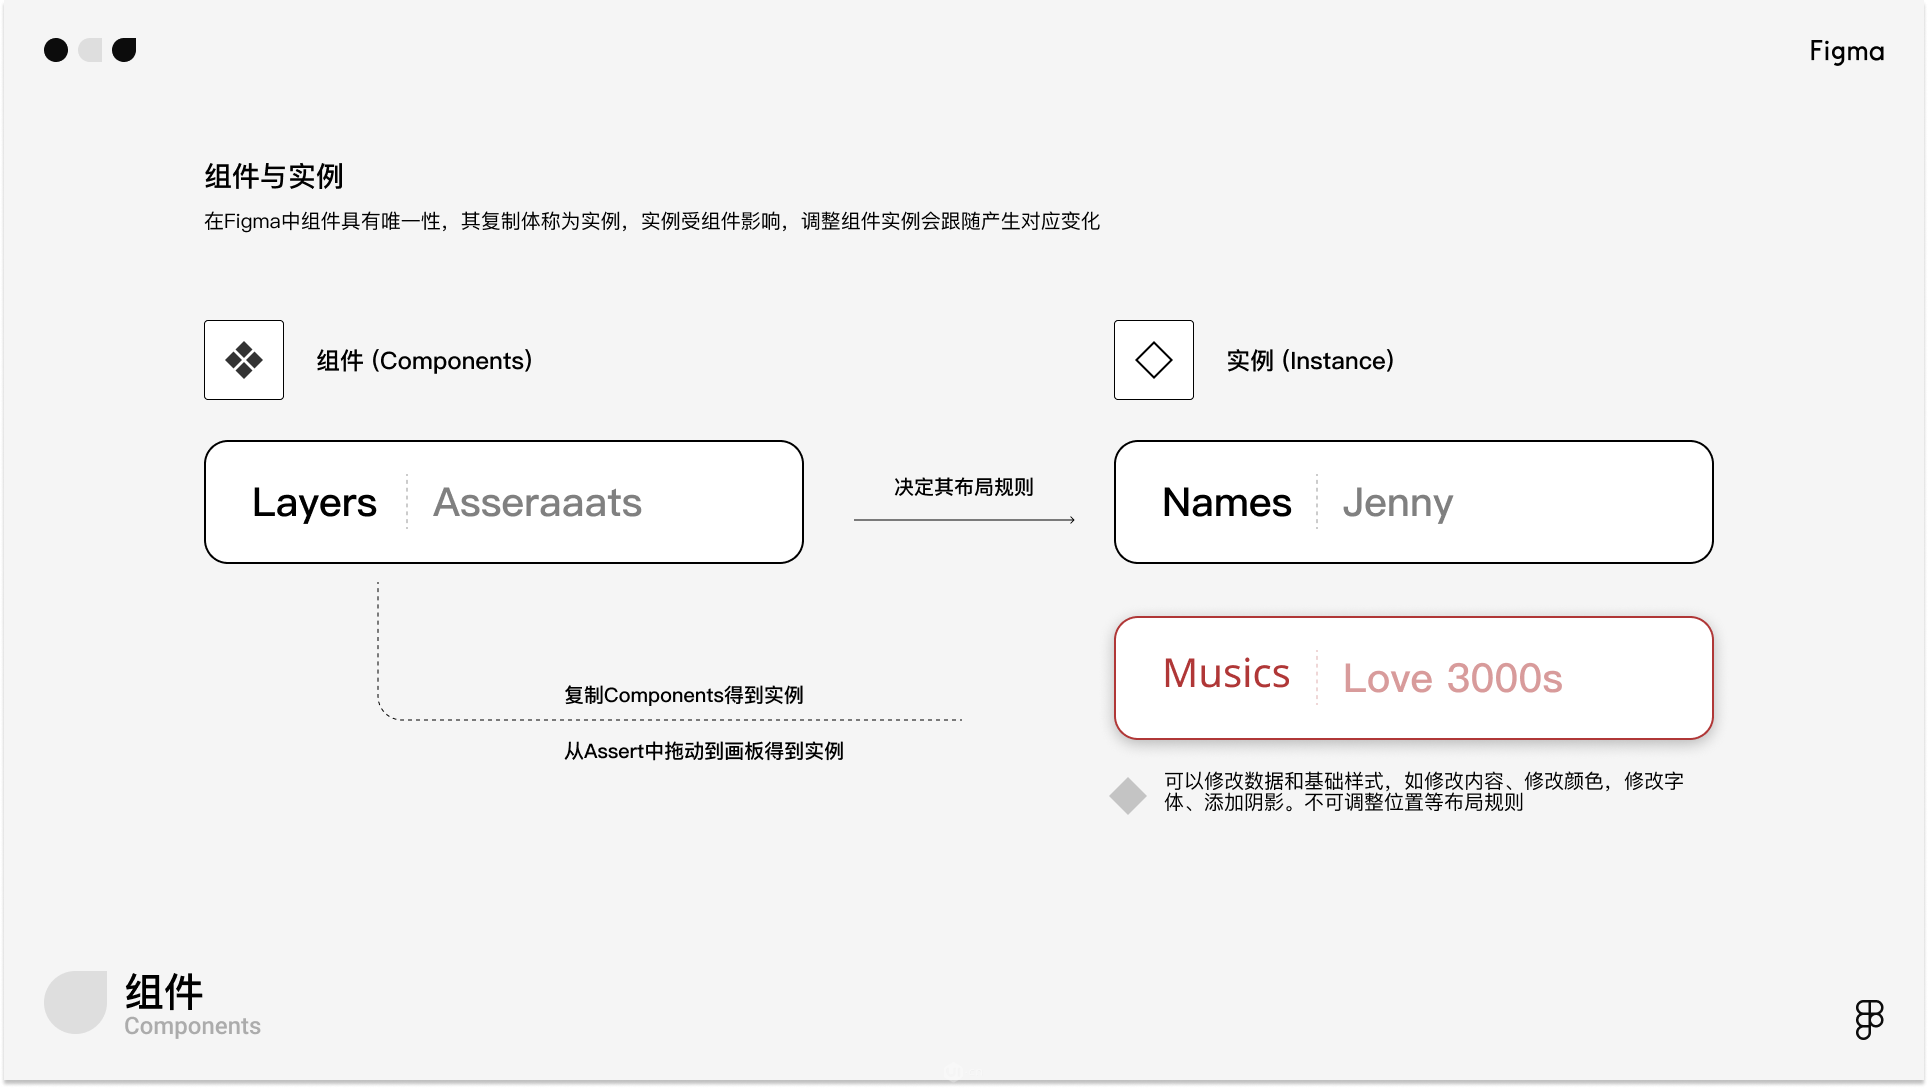Click the Love 3000s value text
This screenshot has height=1088, width=1928.
1452,678
